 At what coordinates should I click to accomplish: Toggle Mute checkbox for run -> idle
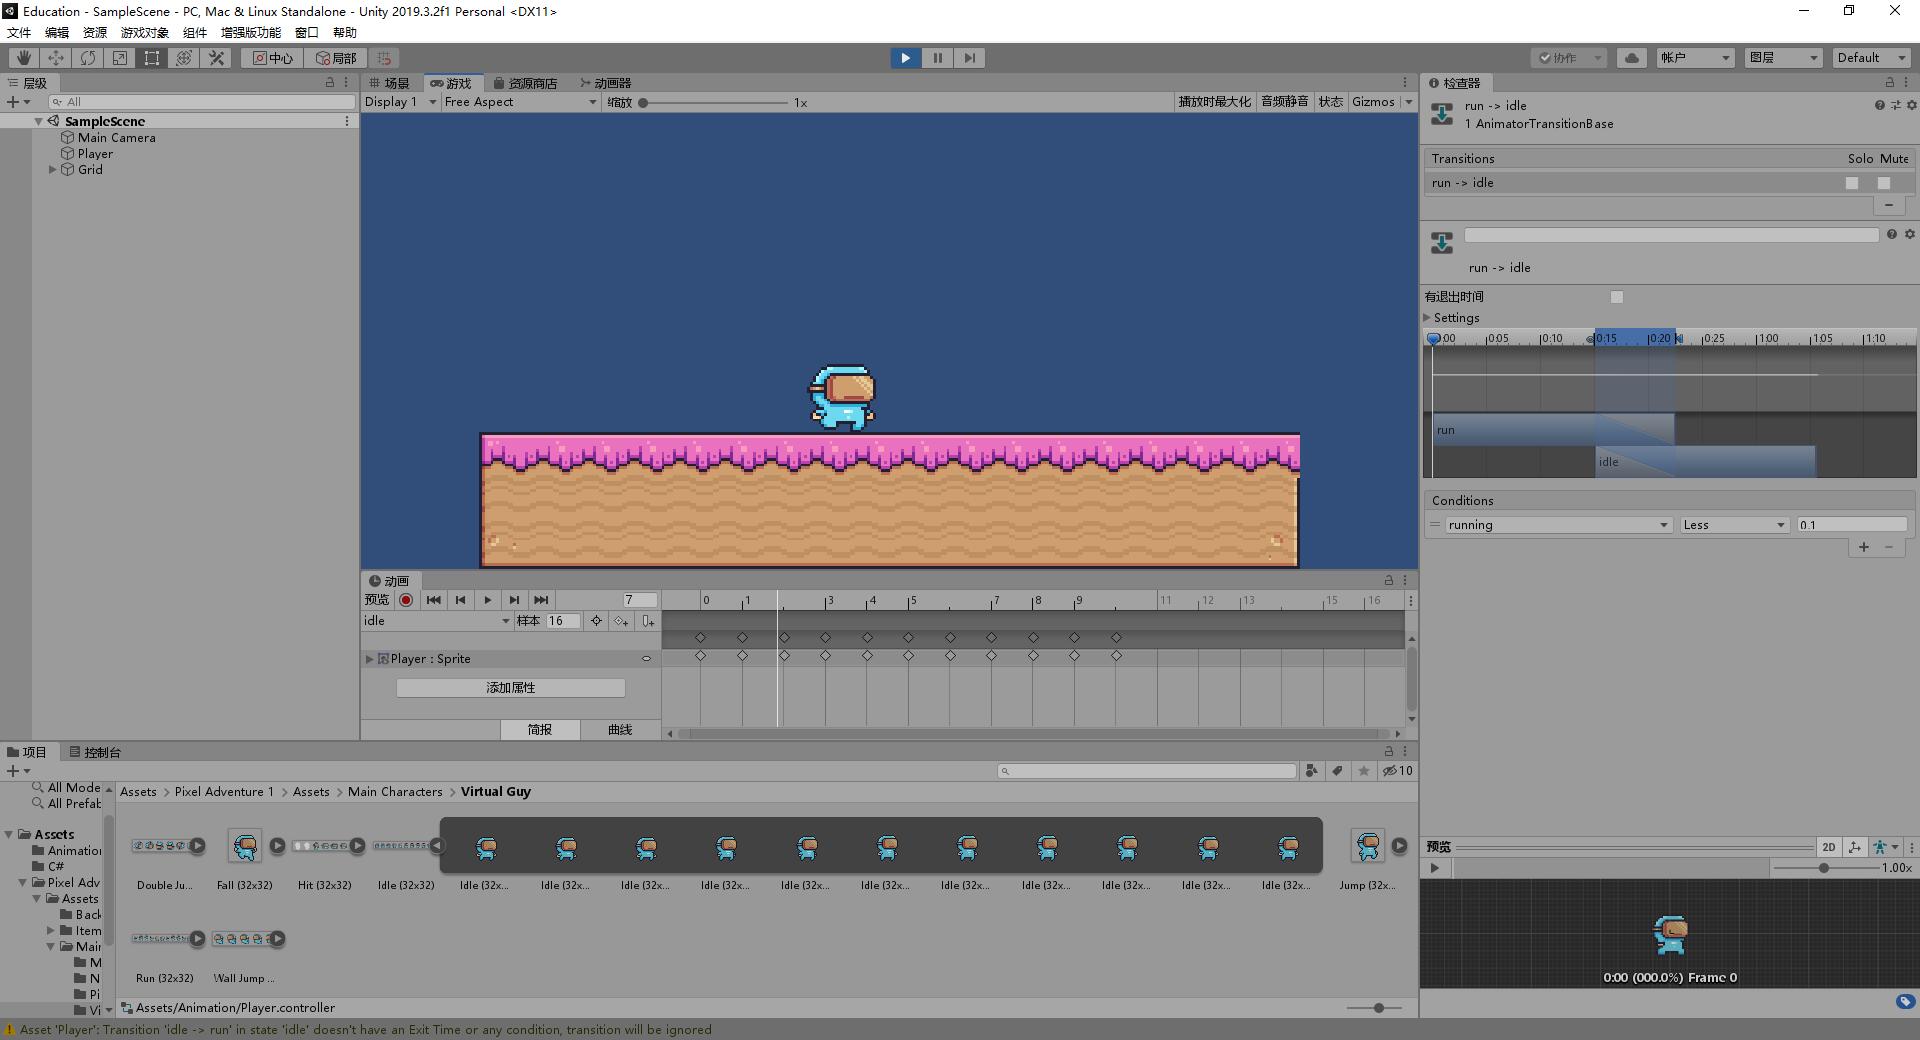1884,183
